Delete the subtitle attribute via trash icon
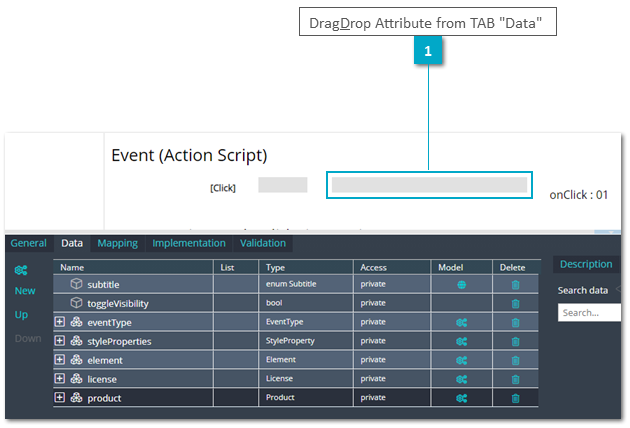 tap(515, 285)
